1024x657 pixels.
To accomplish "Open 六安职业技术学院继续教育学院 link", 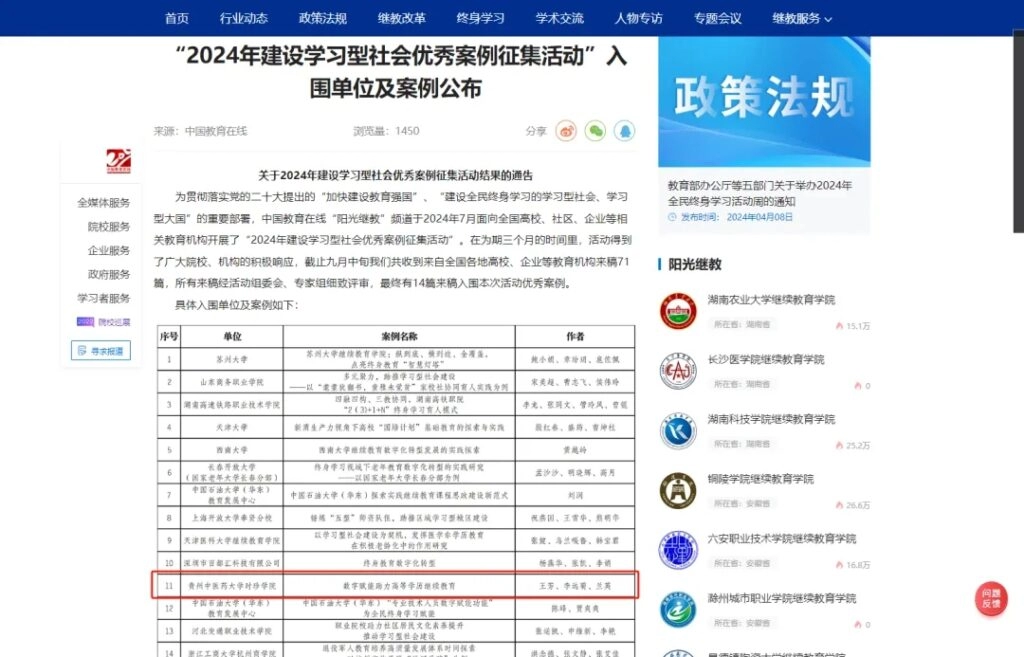I will 782,539.
